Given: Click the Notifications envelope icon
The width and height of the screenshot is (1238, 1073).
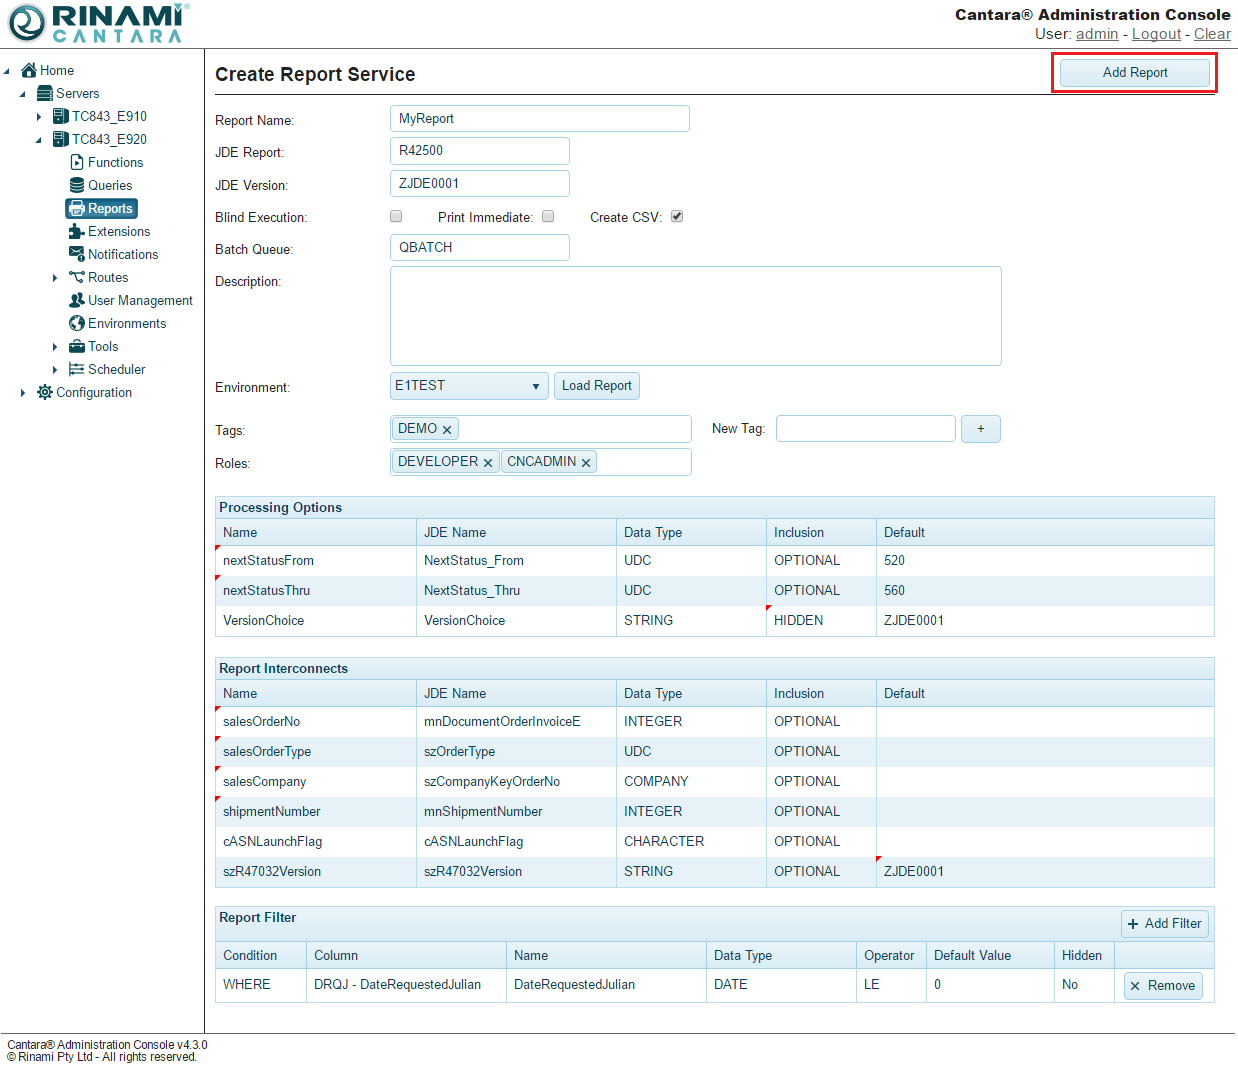Looking at the screenshot, I should click(x=77, y=254).
